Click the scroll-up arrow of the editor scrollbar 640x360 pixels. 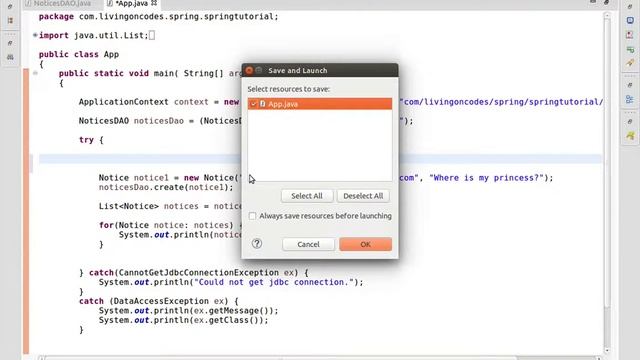pos(607,16)
